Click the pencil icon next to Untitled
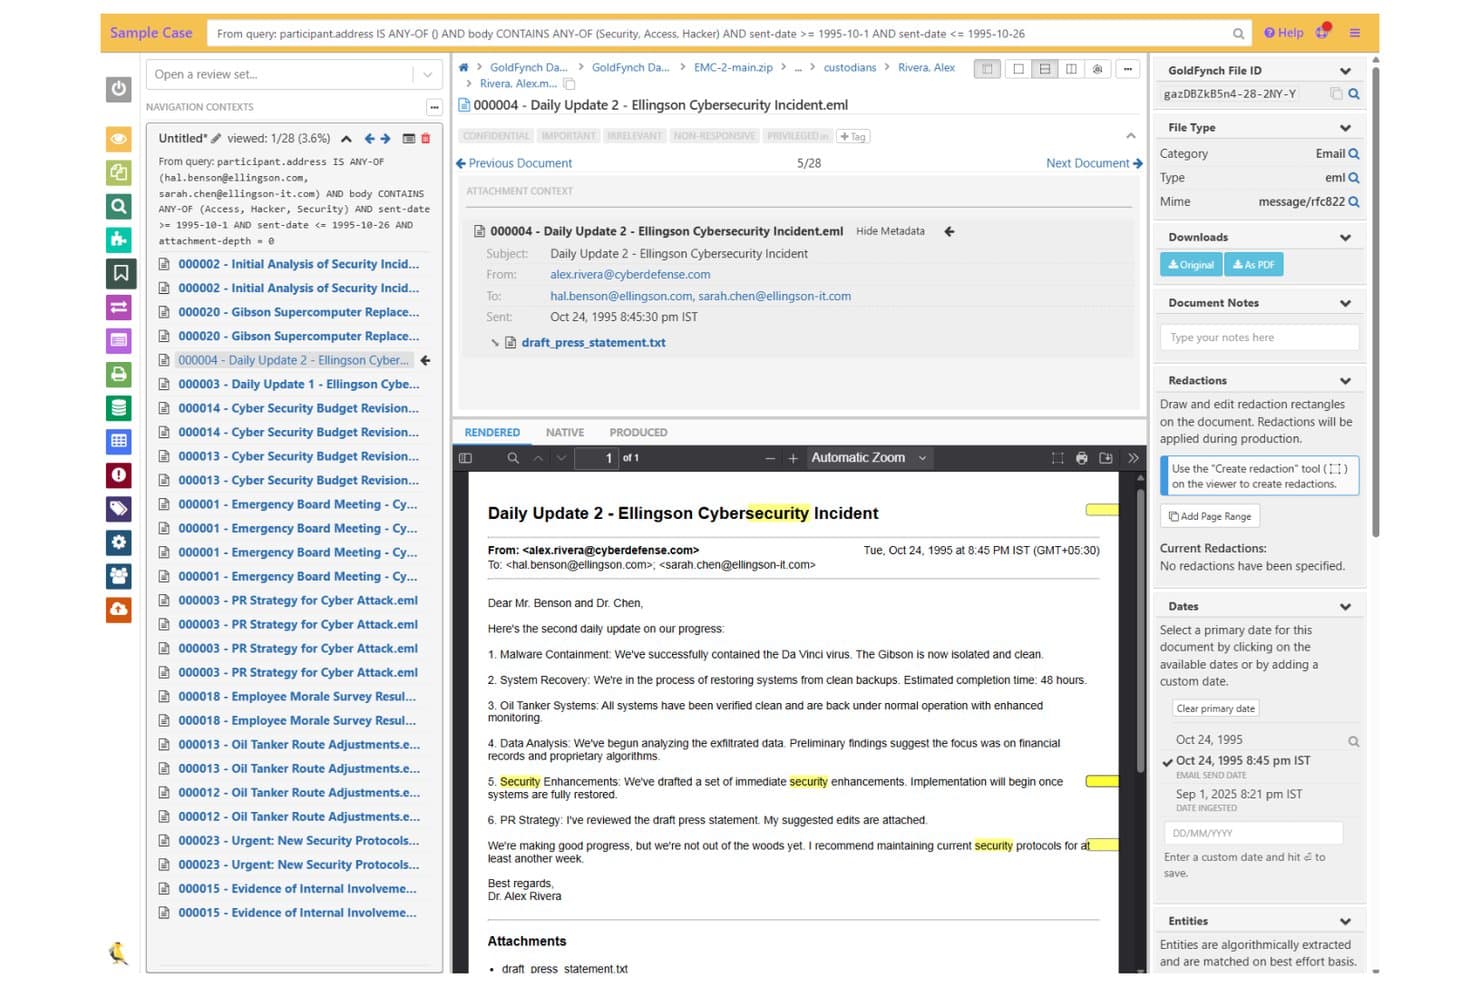 coord(216,139)
